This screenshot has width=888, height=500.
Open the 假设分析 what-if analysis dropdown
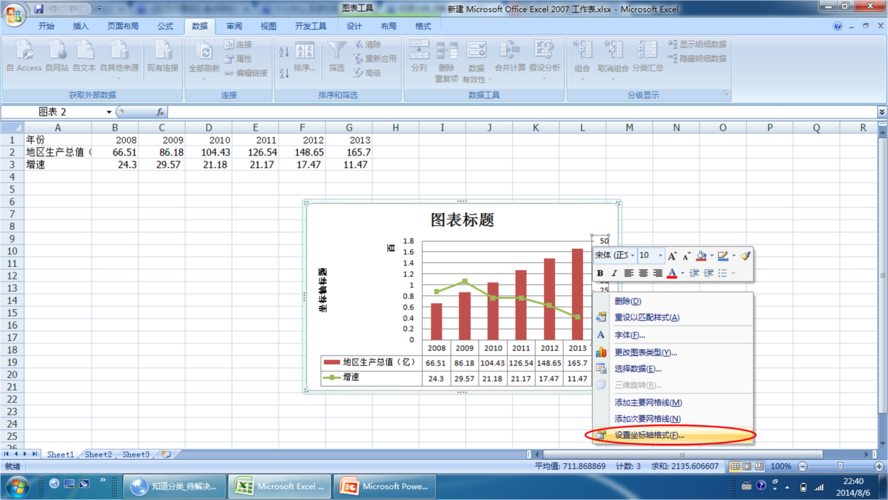tap(544, 79)
